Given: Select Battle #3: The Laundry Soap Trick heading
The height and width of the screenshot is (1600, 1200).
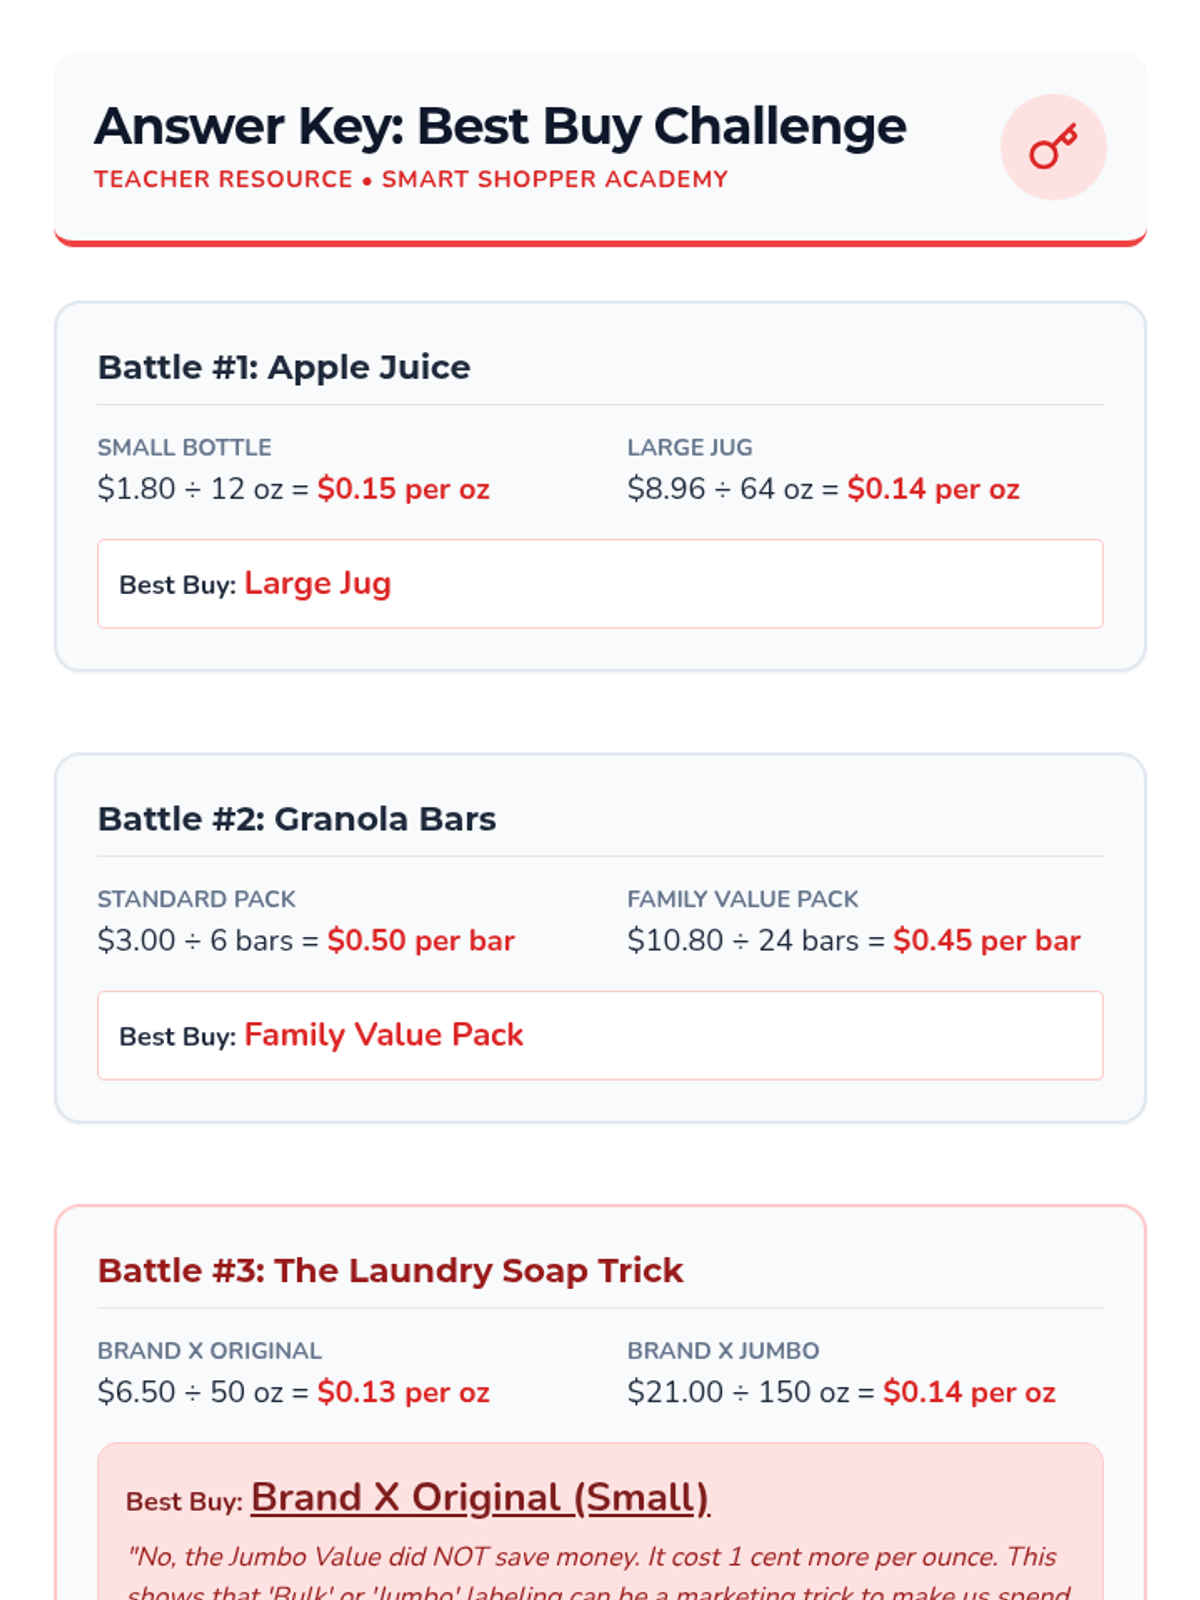Looking at the screenshot, I should coord(390,1271).
